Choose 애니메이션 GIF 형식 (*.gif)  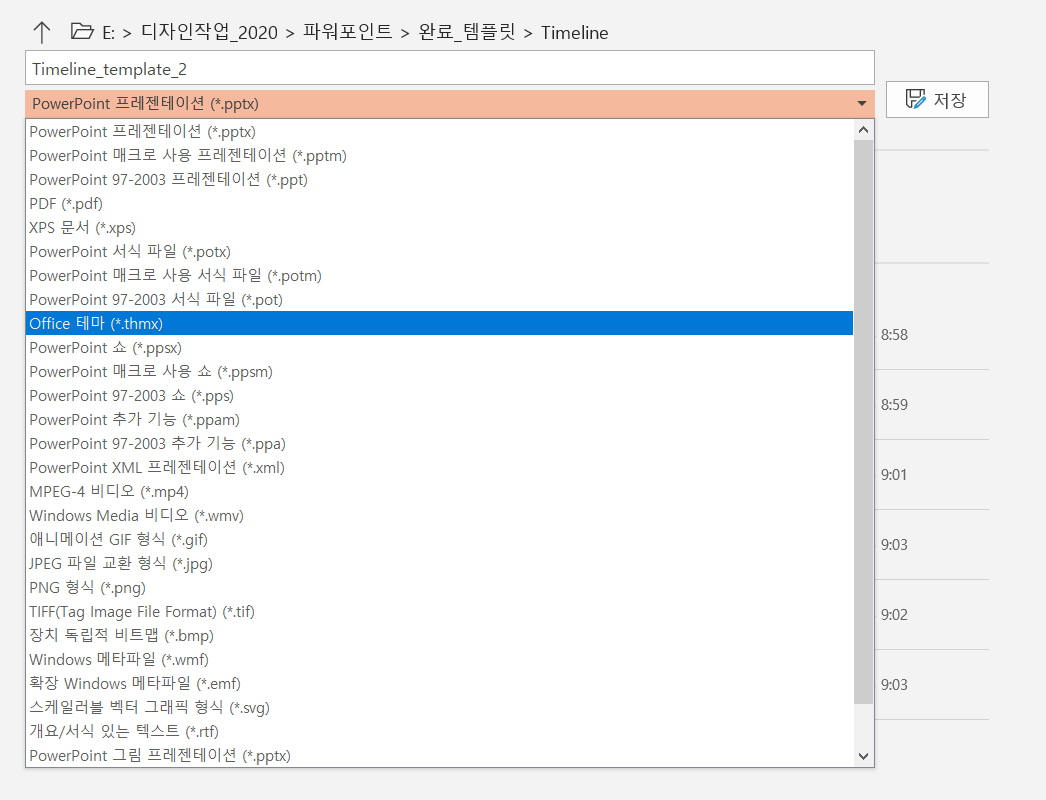tap(439, 540)
